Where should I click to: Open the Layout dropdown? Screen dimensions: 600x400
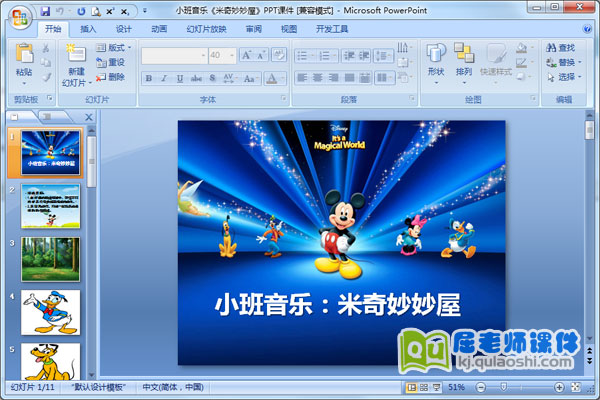[113, 48]
